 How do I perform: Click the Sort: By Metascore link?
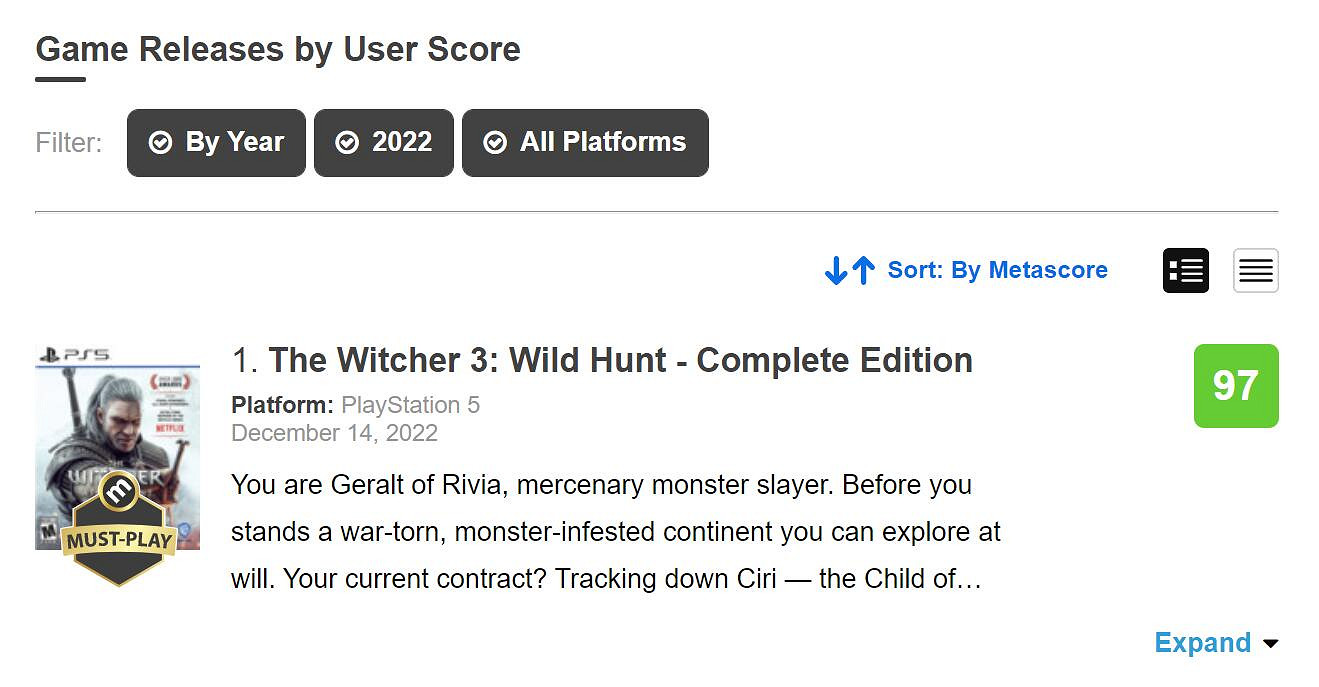[997, 270]
